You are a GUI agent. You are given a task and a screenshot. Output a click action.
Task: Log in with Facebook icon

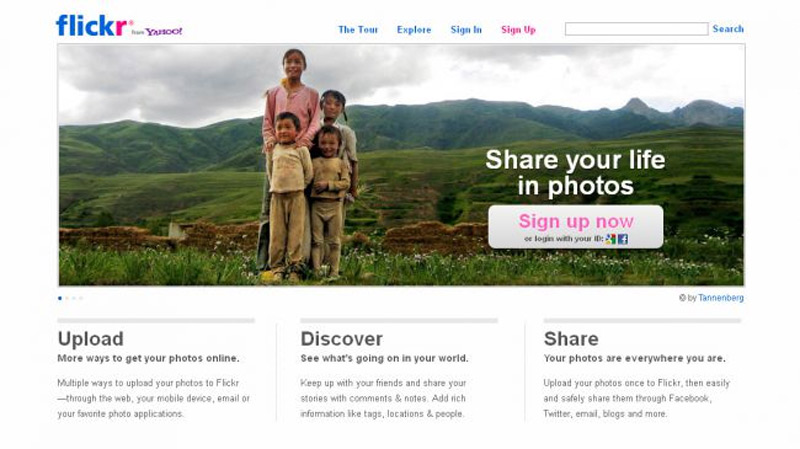[623, 239]
